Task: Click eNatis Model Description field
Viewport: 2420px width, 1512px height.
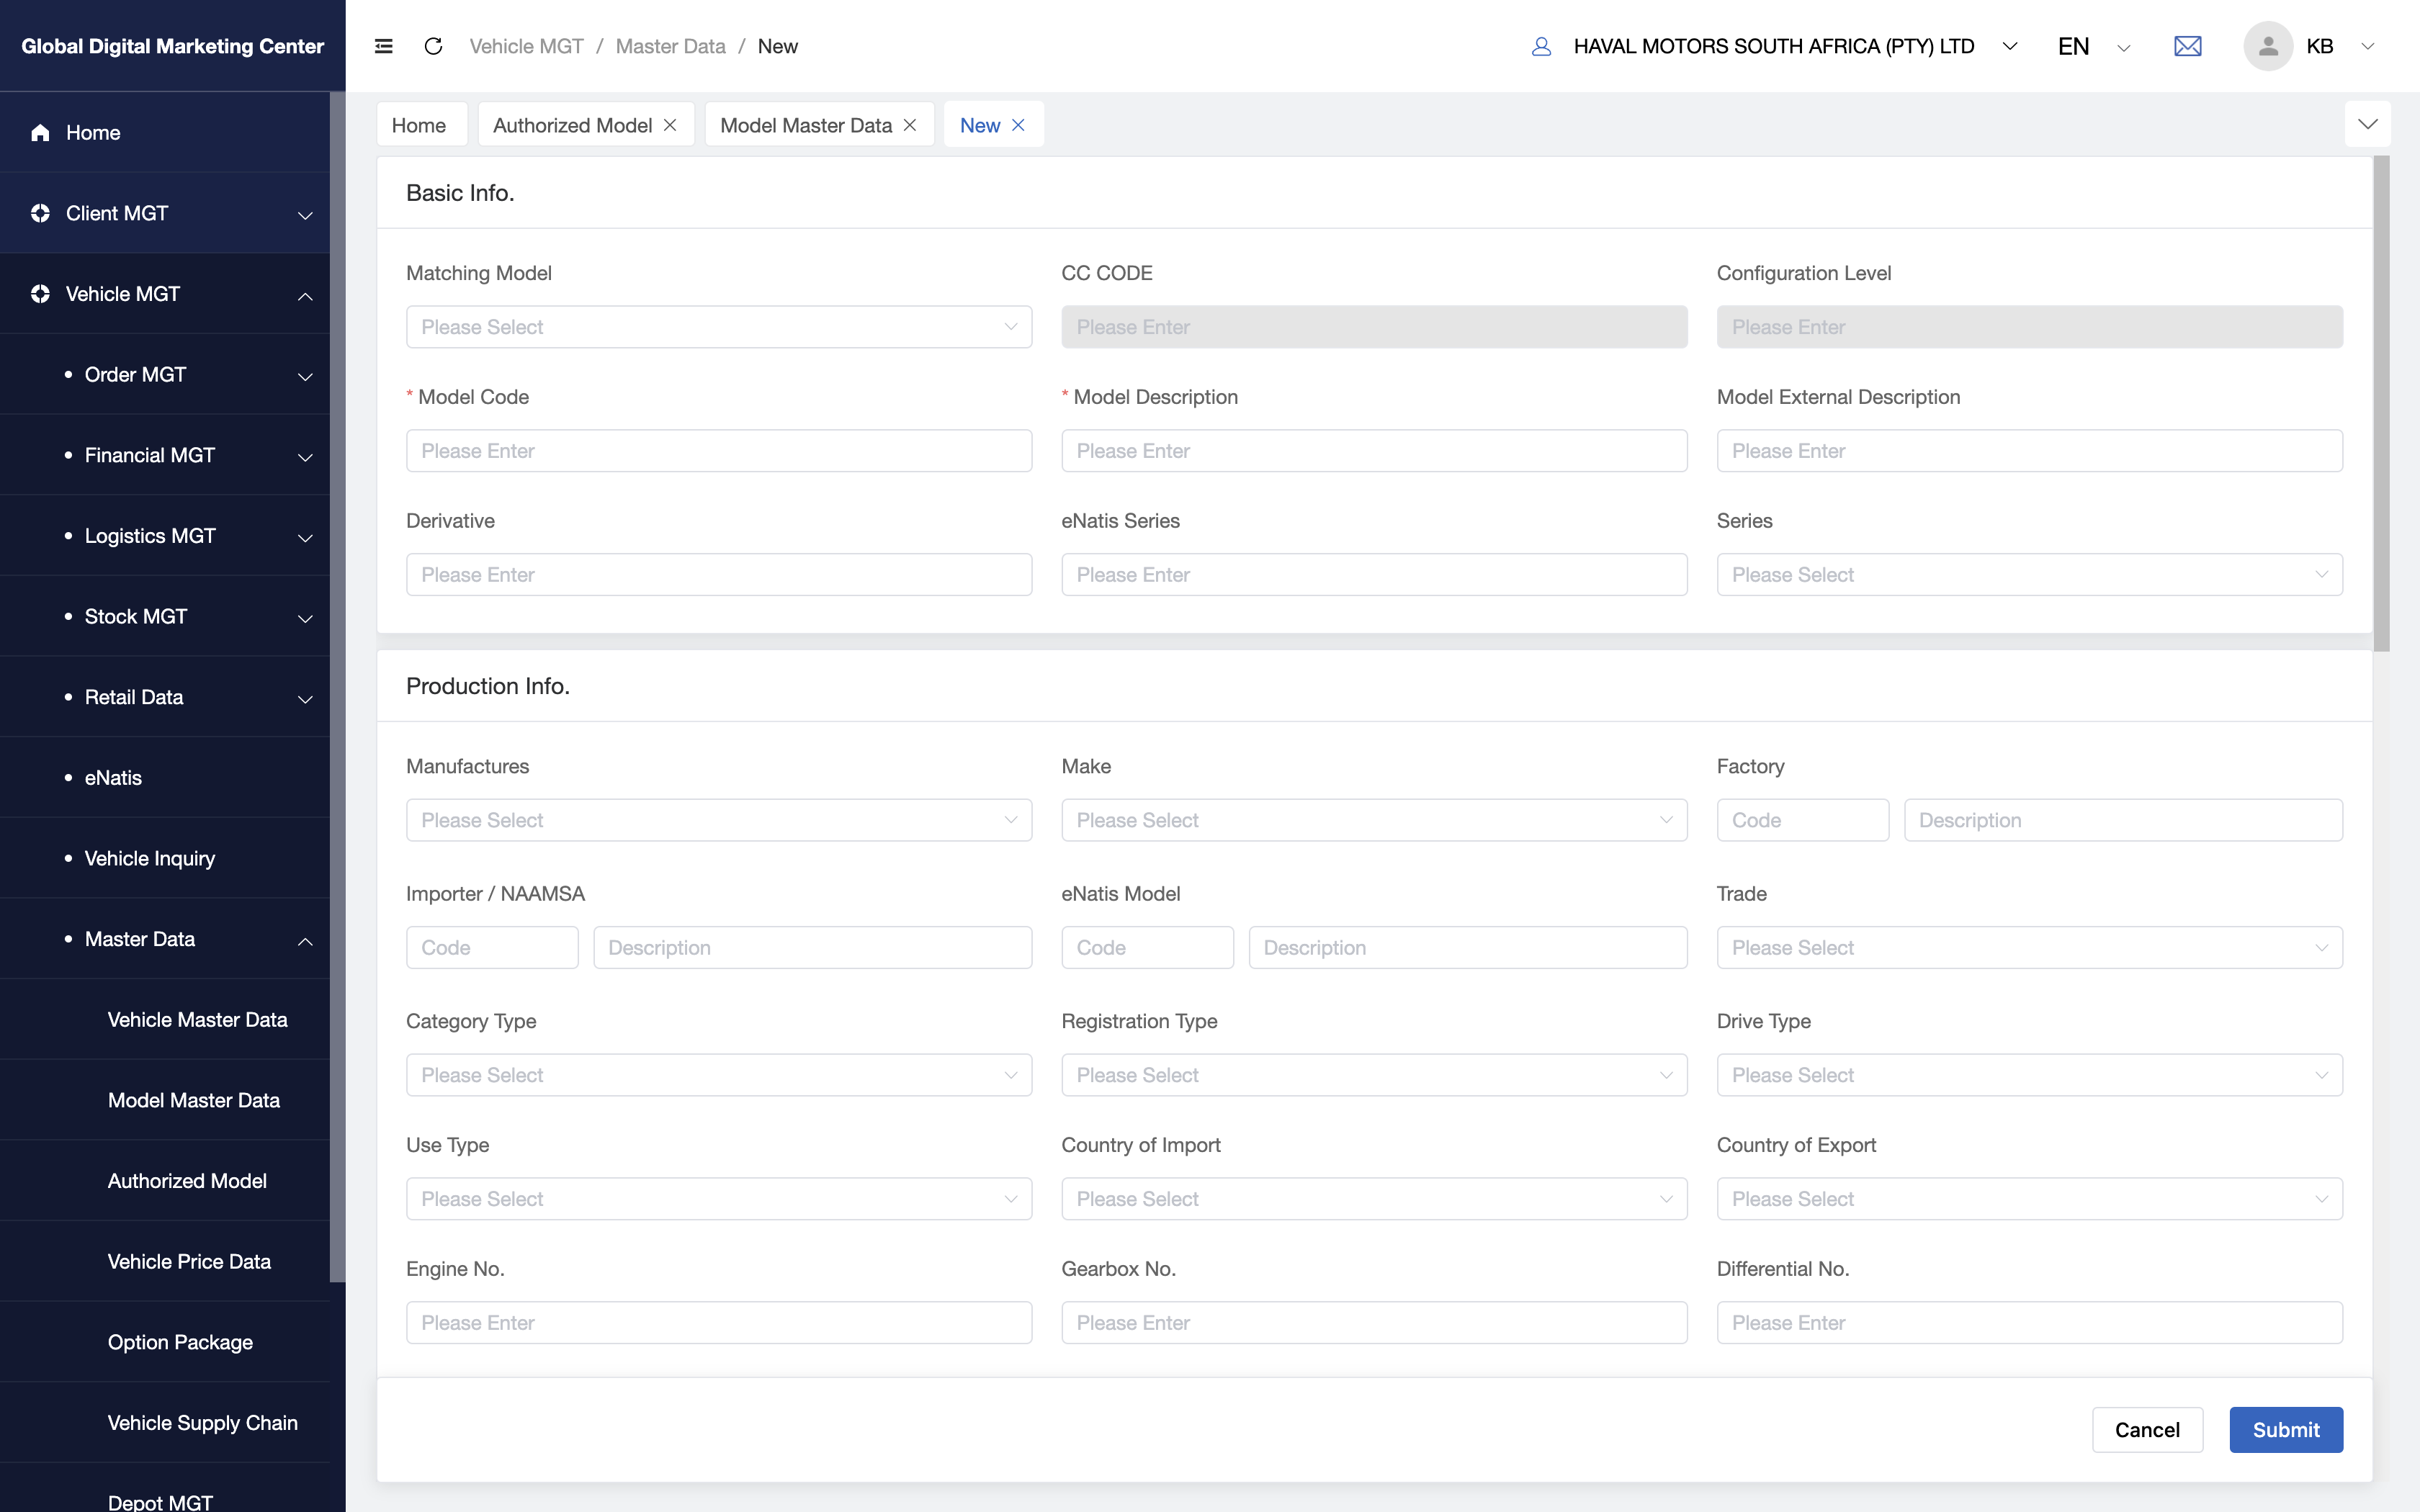Action: coord(1467,948)
